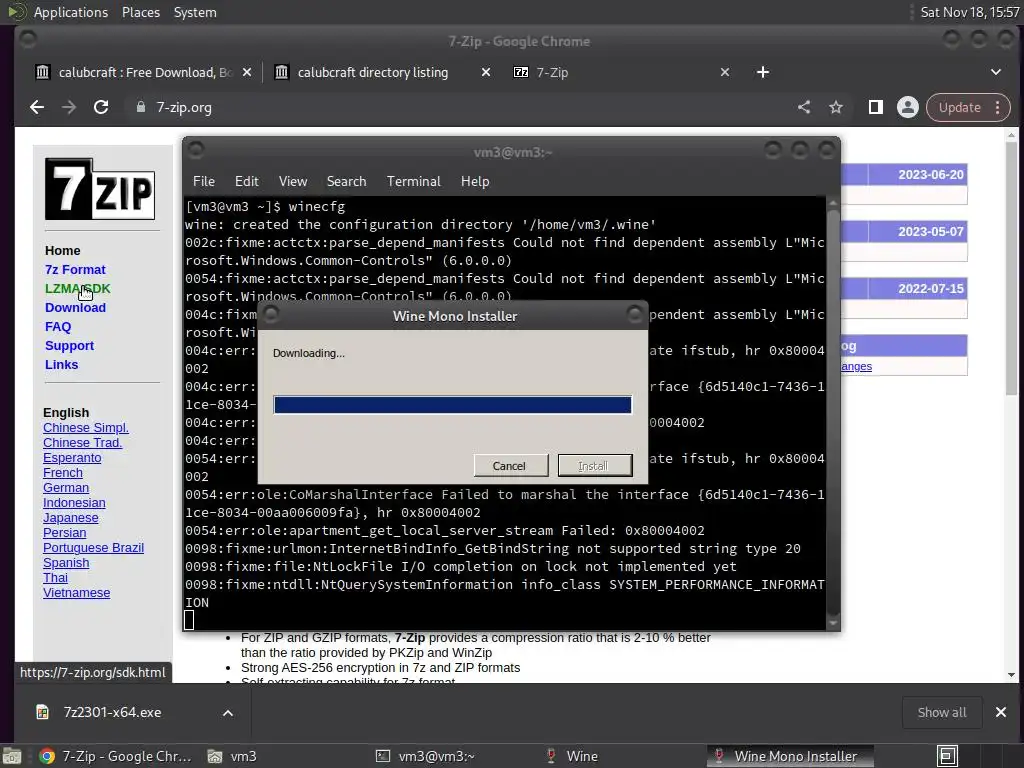The image size is (1024, 768).
Task: Bookmark this tab with star
Action: 836,107
